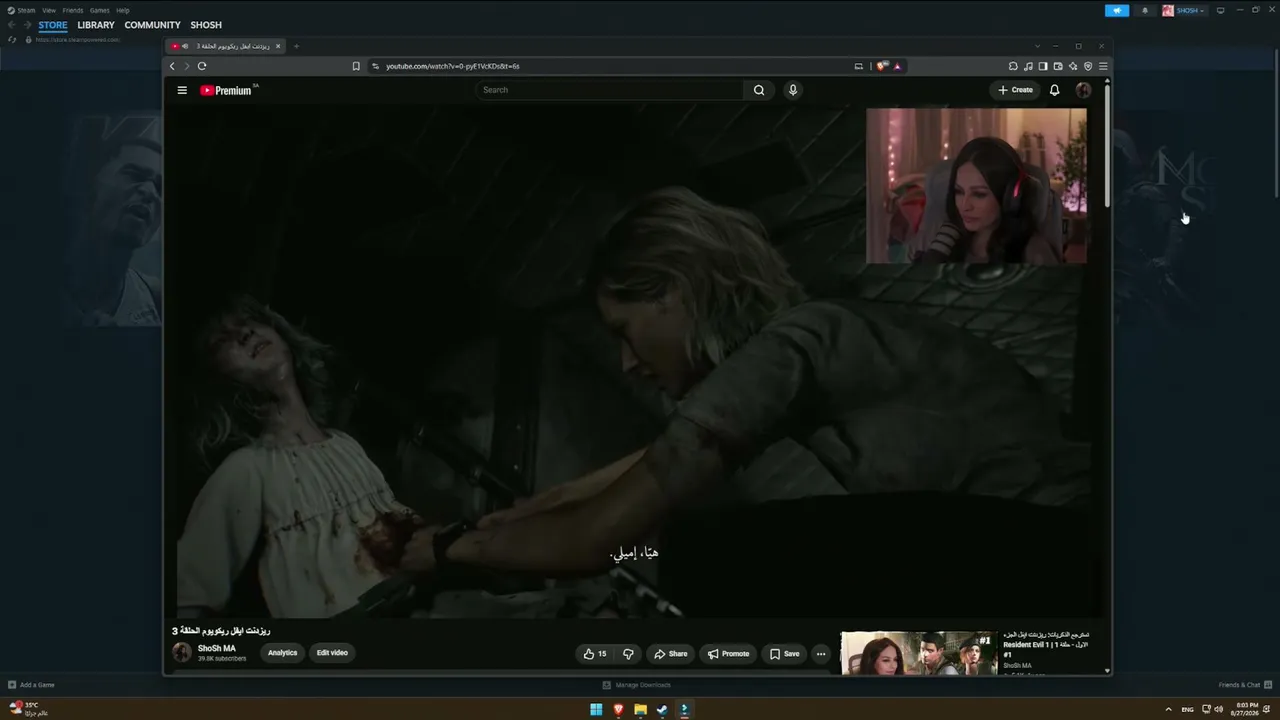Bookmark this page in the browser
The width and height of the screenshot is (1280, 720).
[356, 66]
